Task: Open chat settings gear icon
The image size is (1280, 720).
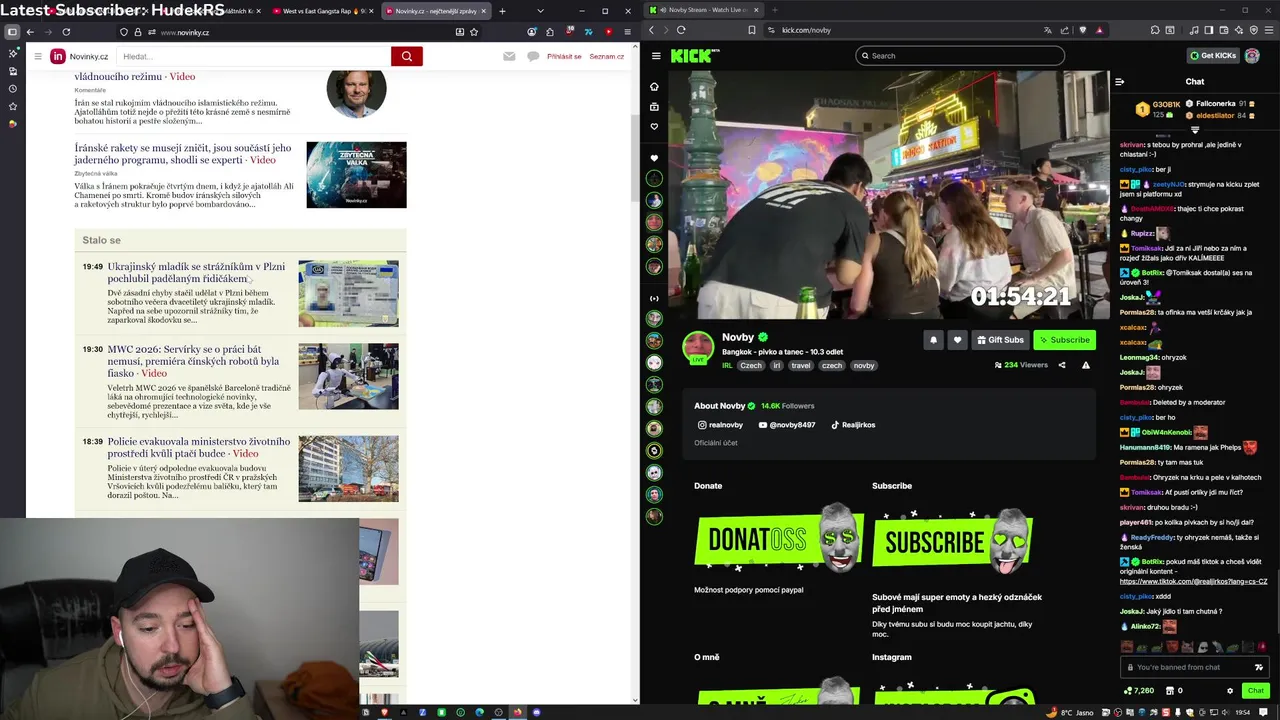Action: click(x=1230, y=691)
